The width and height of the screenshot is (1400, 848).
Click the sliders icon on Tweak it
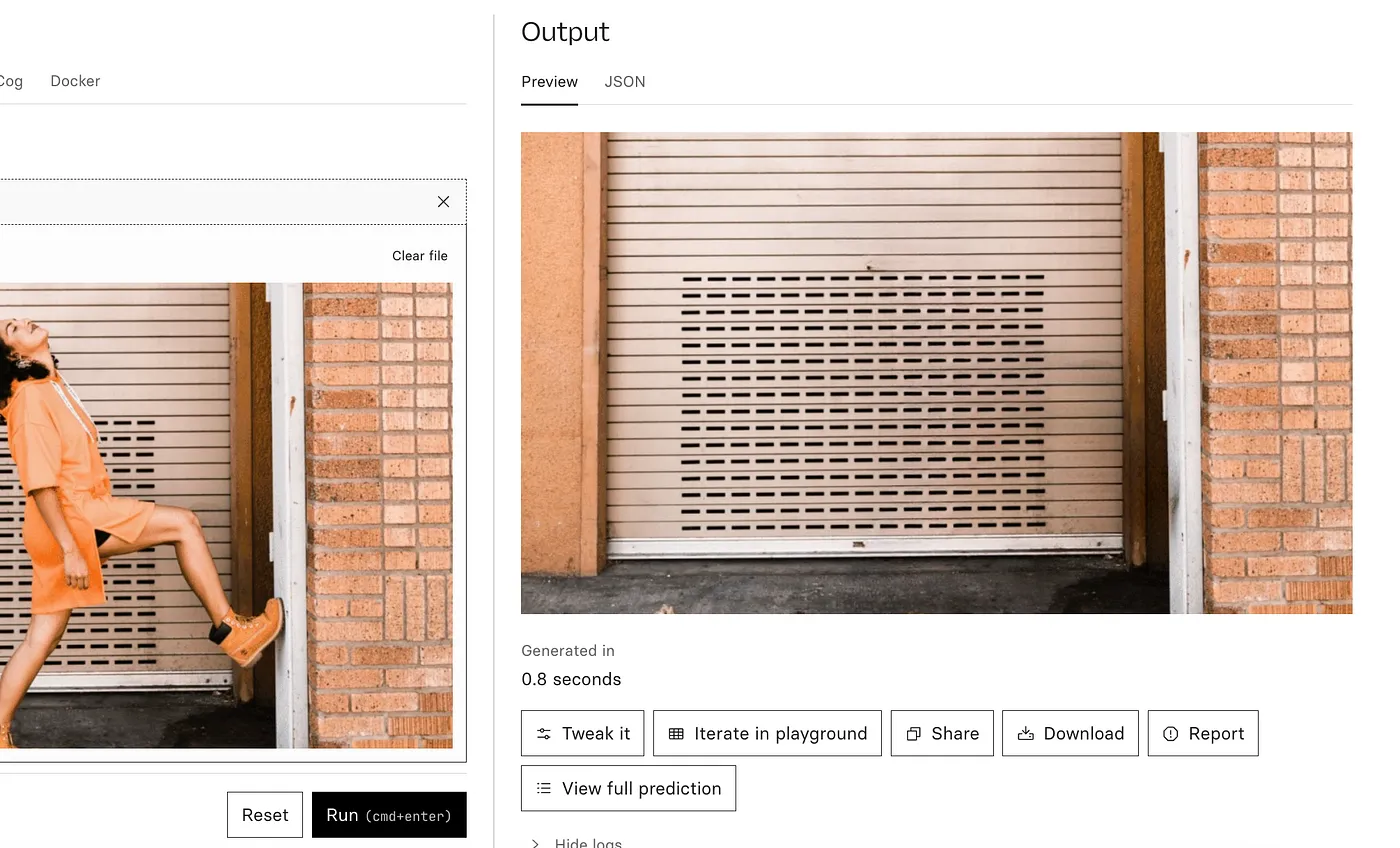tap(544, 734)
